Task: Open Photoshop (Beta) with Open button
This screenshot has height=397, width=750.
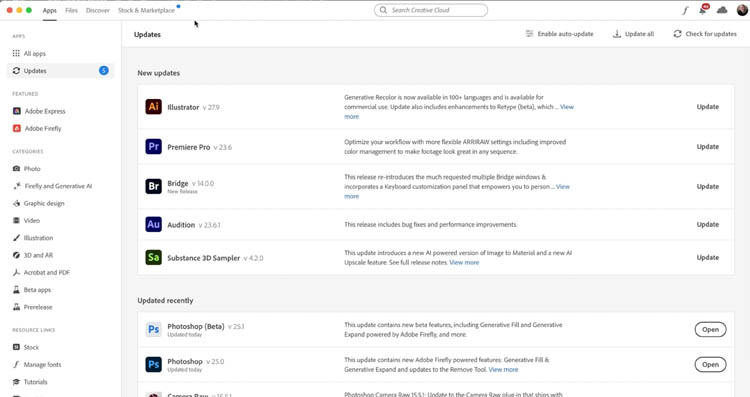Action: [x=710, y=330]
